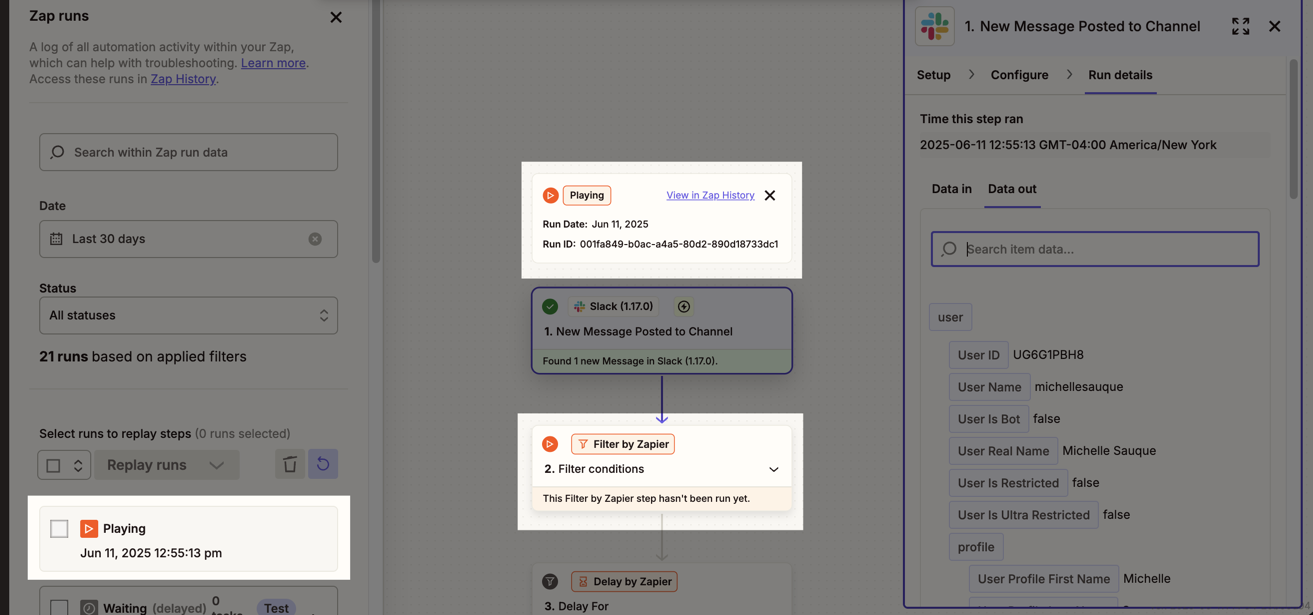Expand the Filter conditions chevron

[773, 469]
